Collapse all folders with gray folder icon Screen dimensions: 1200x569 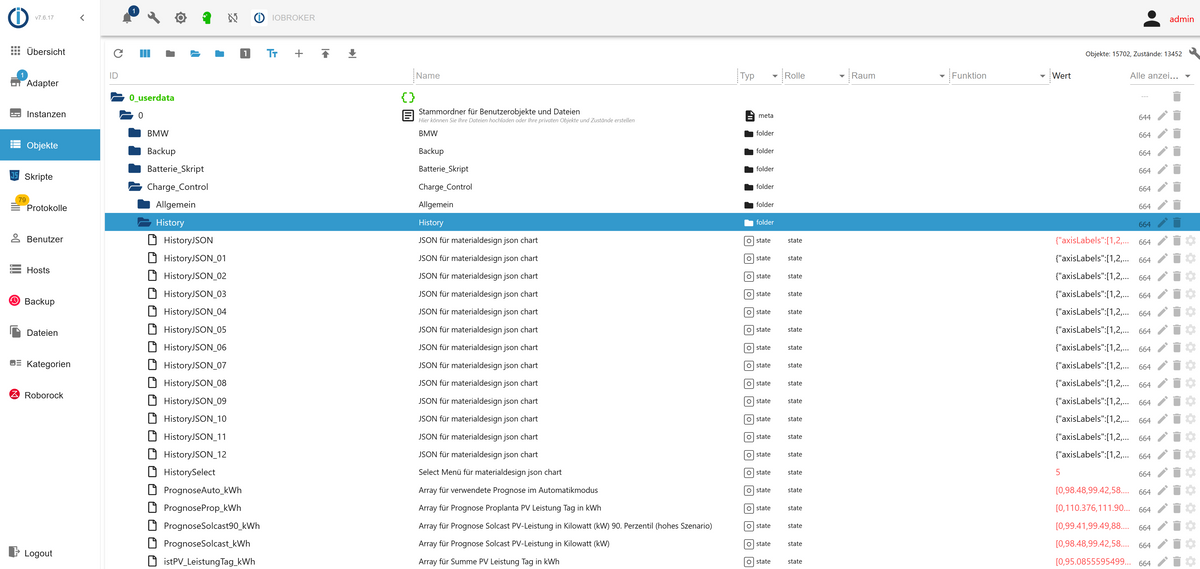coord(170,54)
